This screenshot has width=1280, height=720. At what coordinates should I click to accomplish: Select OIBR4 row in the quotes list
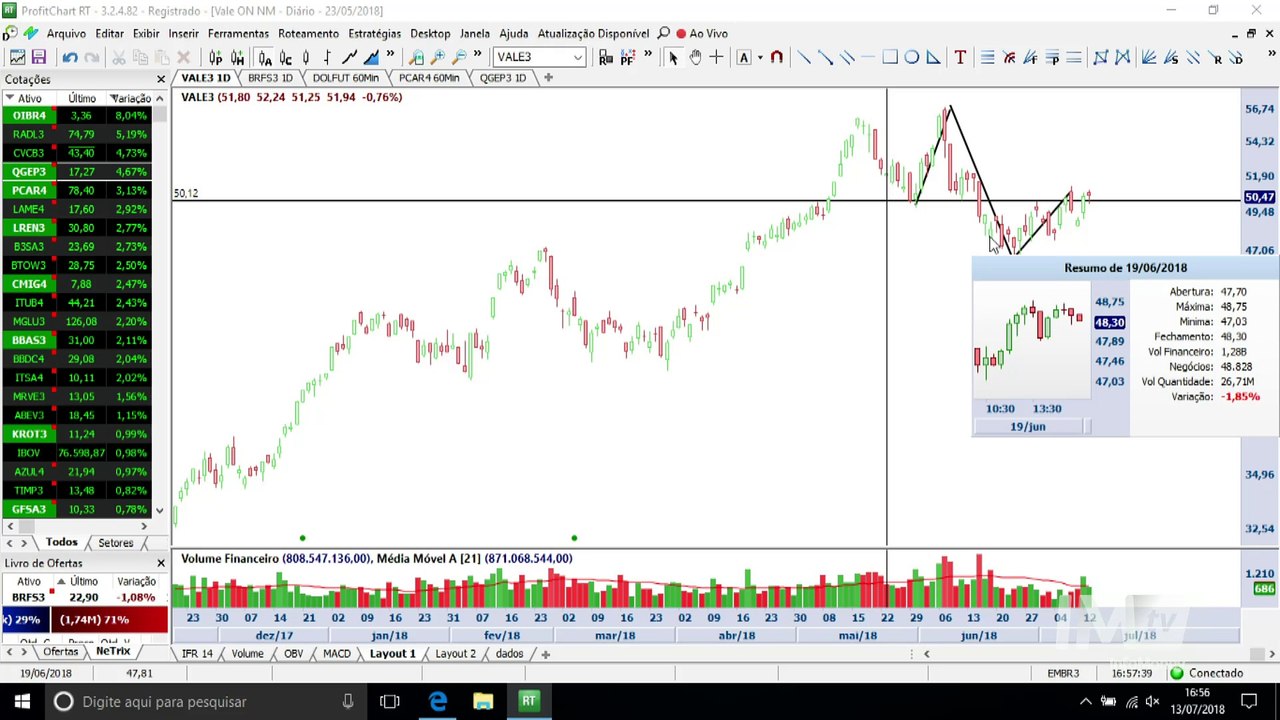[x=78, y=116]
